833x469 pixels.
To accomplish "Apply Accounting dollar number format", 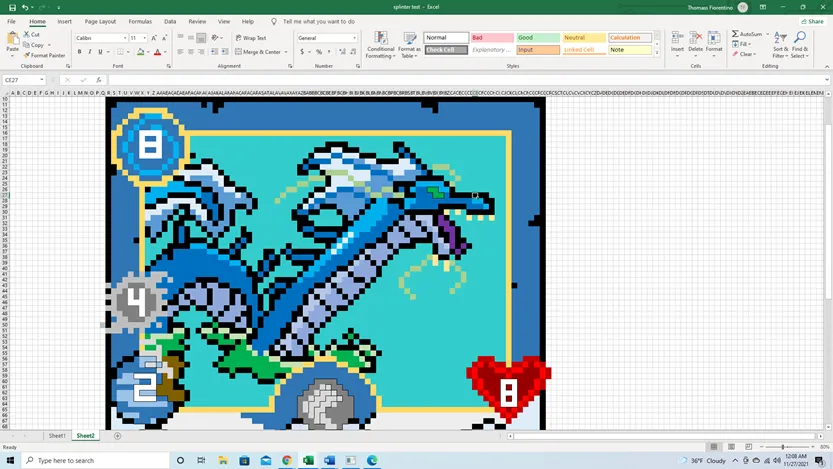I will [x=302, y=52].
